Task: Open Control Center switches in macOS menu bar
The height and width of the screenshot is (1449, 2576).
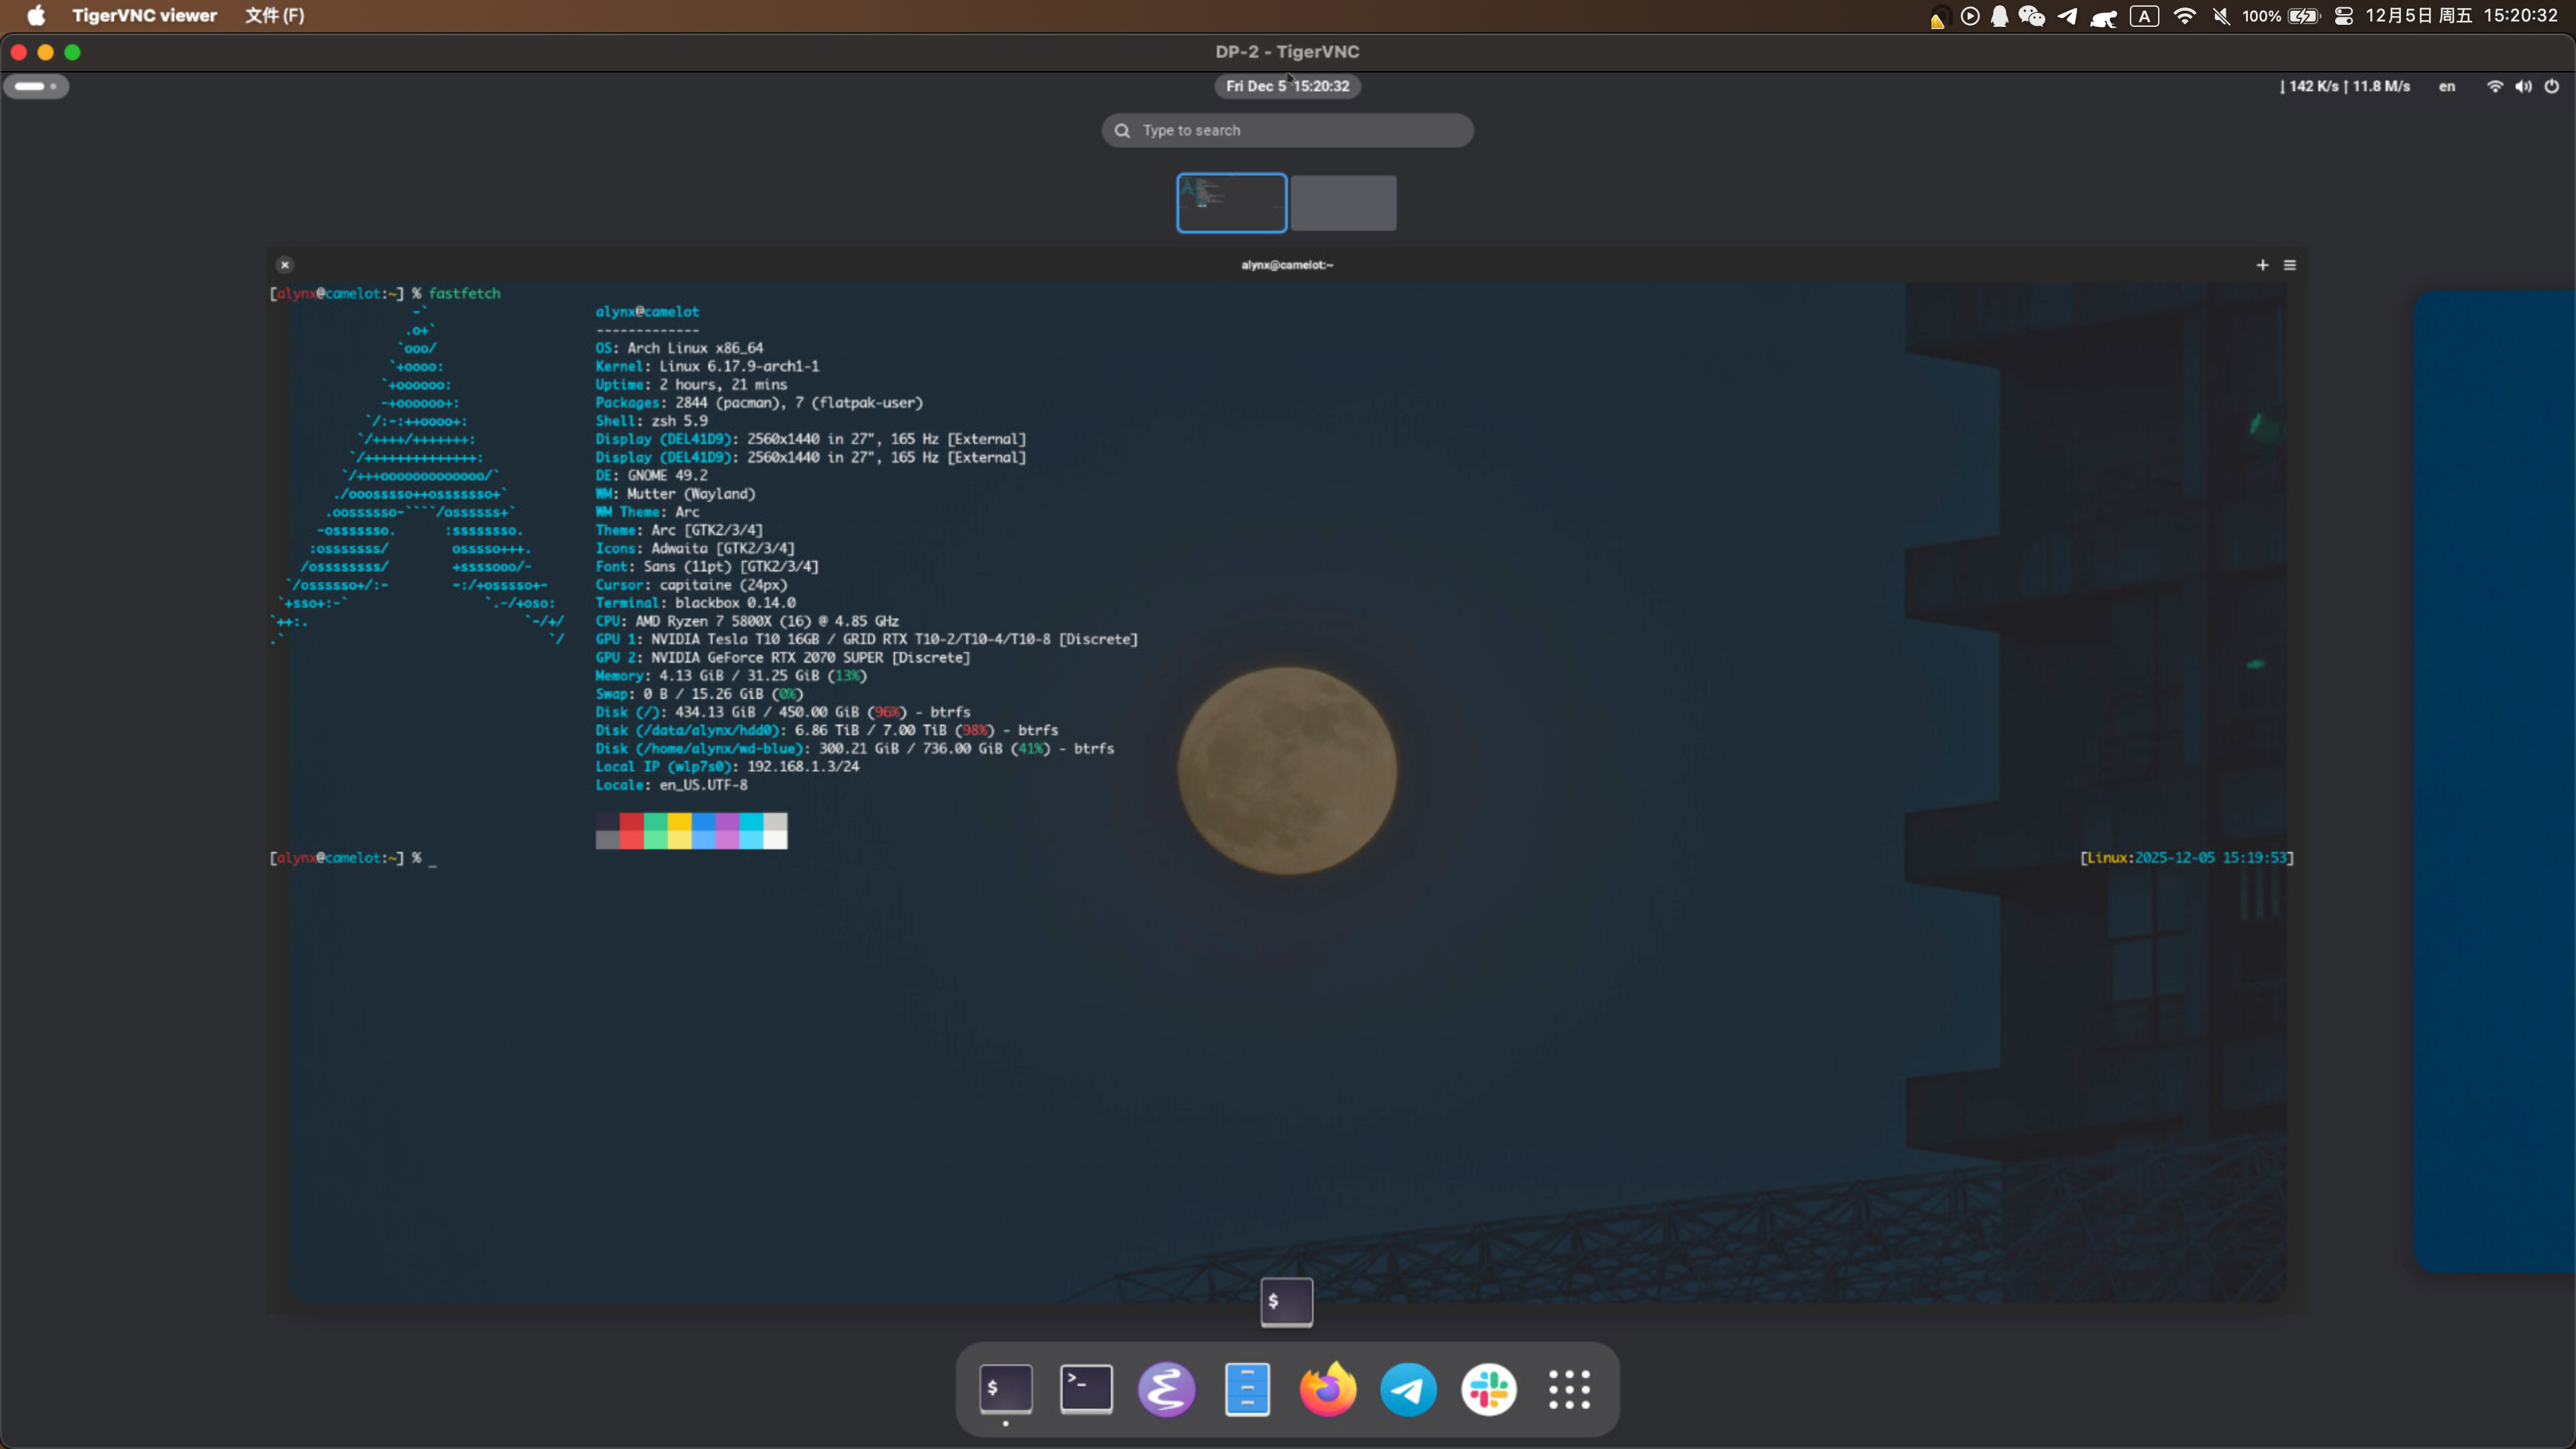Action: [2344, 16]
